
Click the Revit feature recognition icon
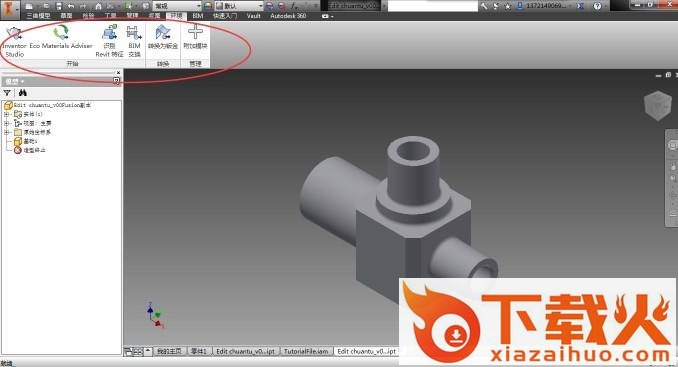[x=109, y=41]
